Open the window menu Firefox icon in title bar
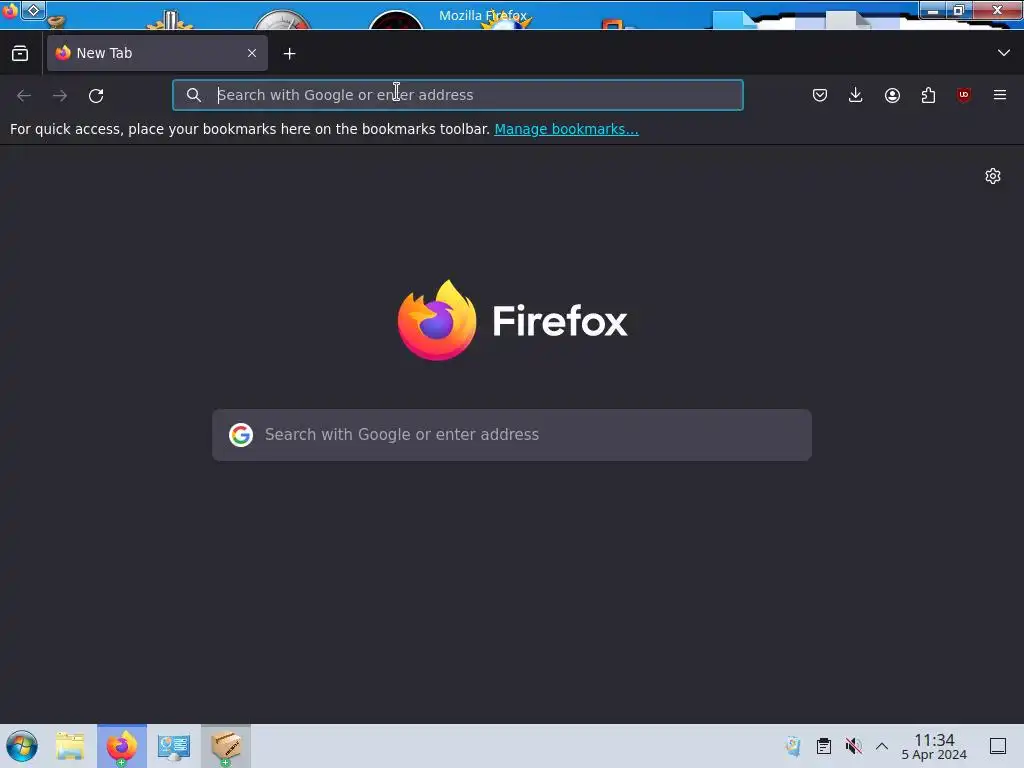 click(x=10, y=10)
